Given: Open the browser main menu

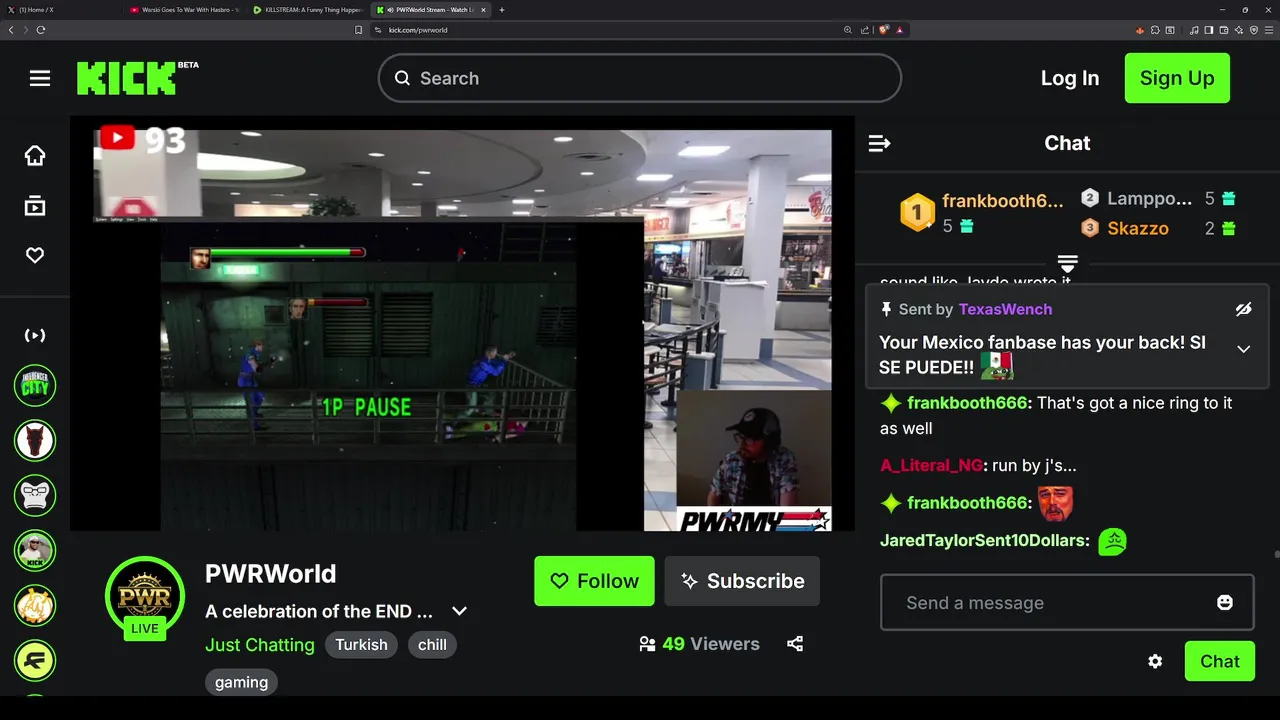Looking at the screenshot, I should [1269, 30].
